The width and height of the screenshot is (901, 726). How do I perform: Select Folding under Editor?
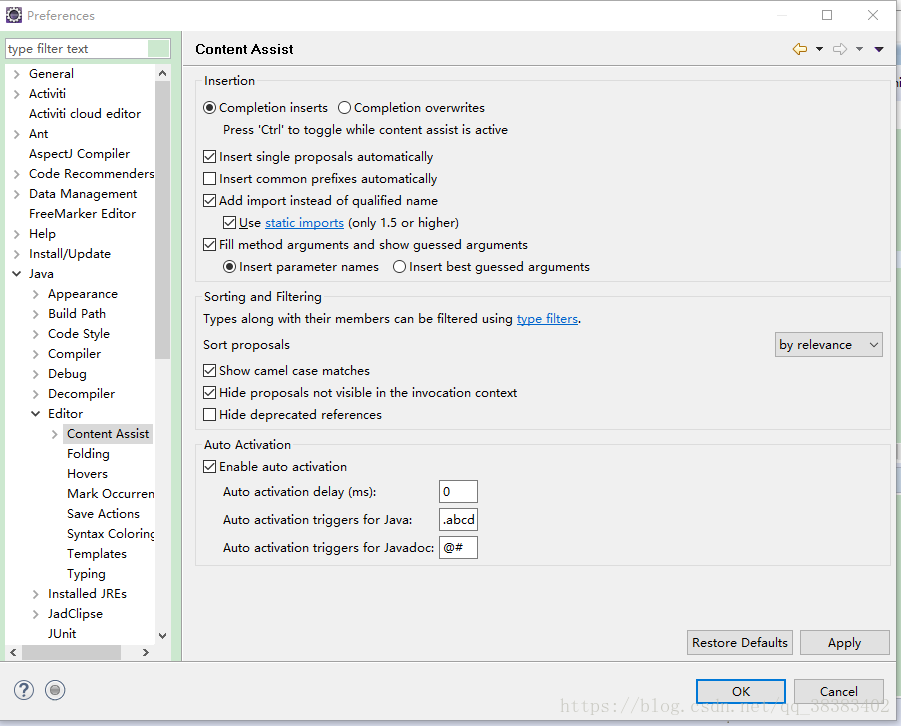88,454
